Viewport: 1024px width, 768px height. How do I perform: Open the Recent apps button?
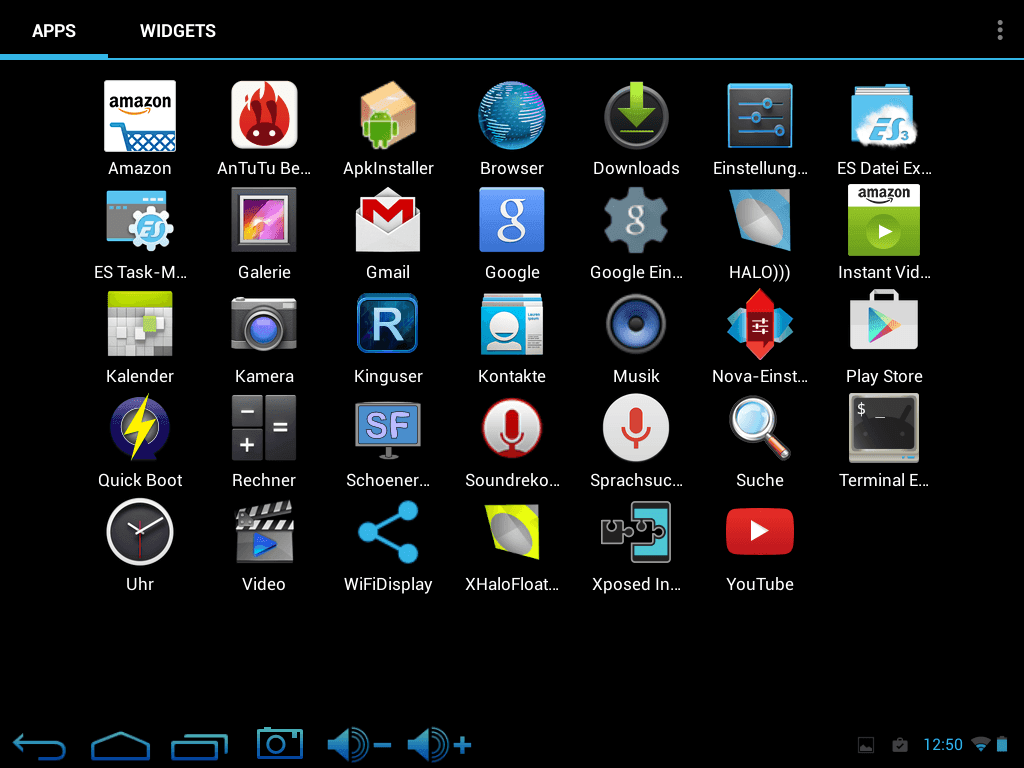tap(199, 746)
